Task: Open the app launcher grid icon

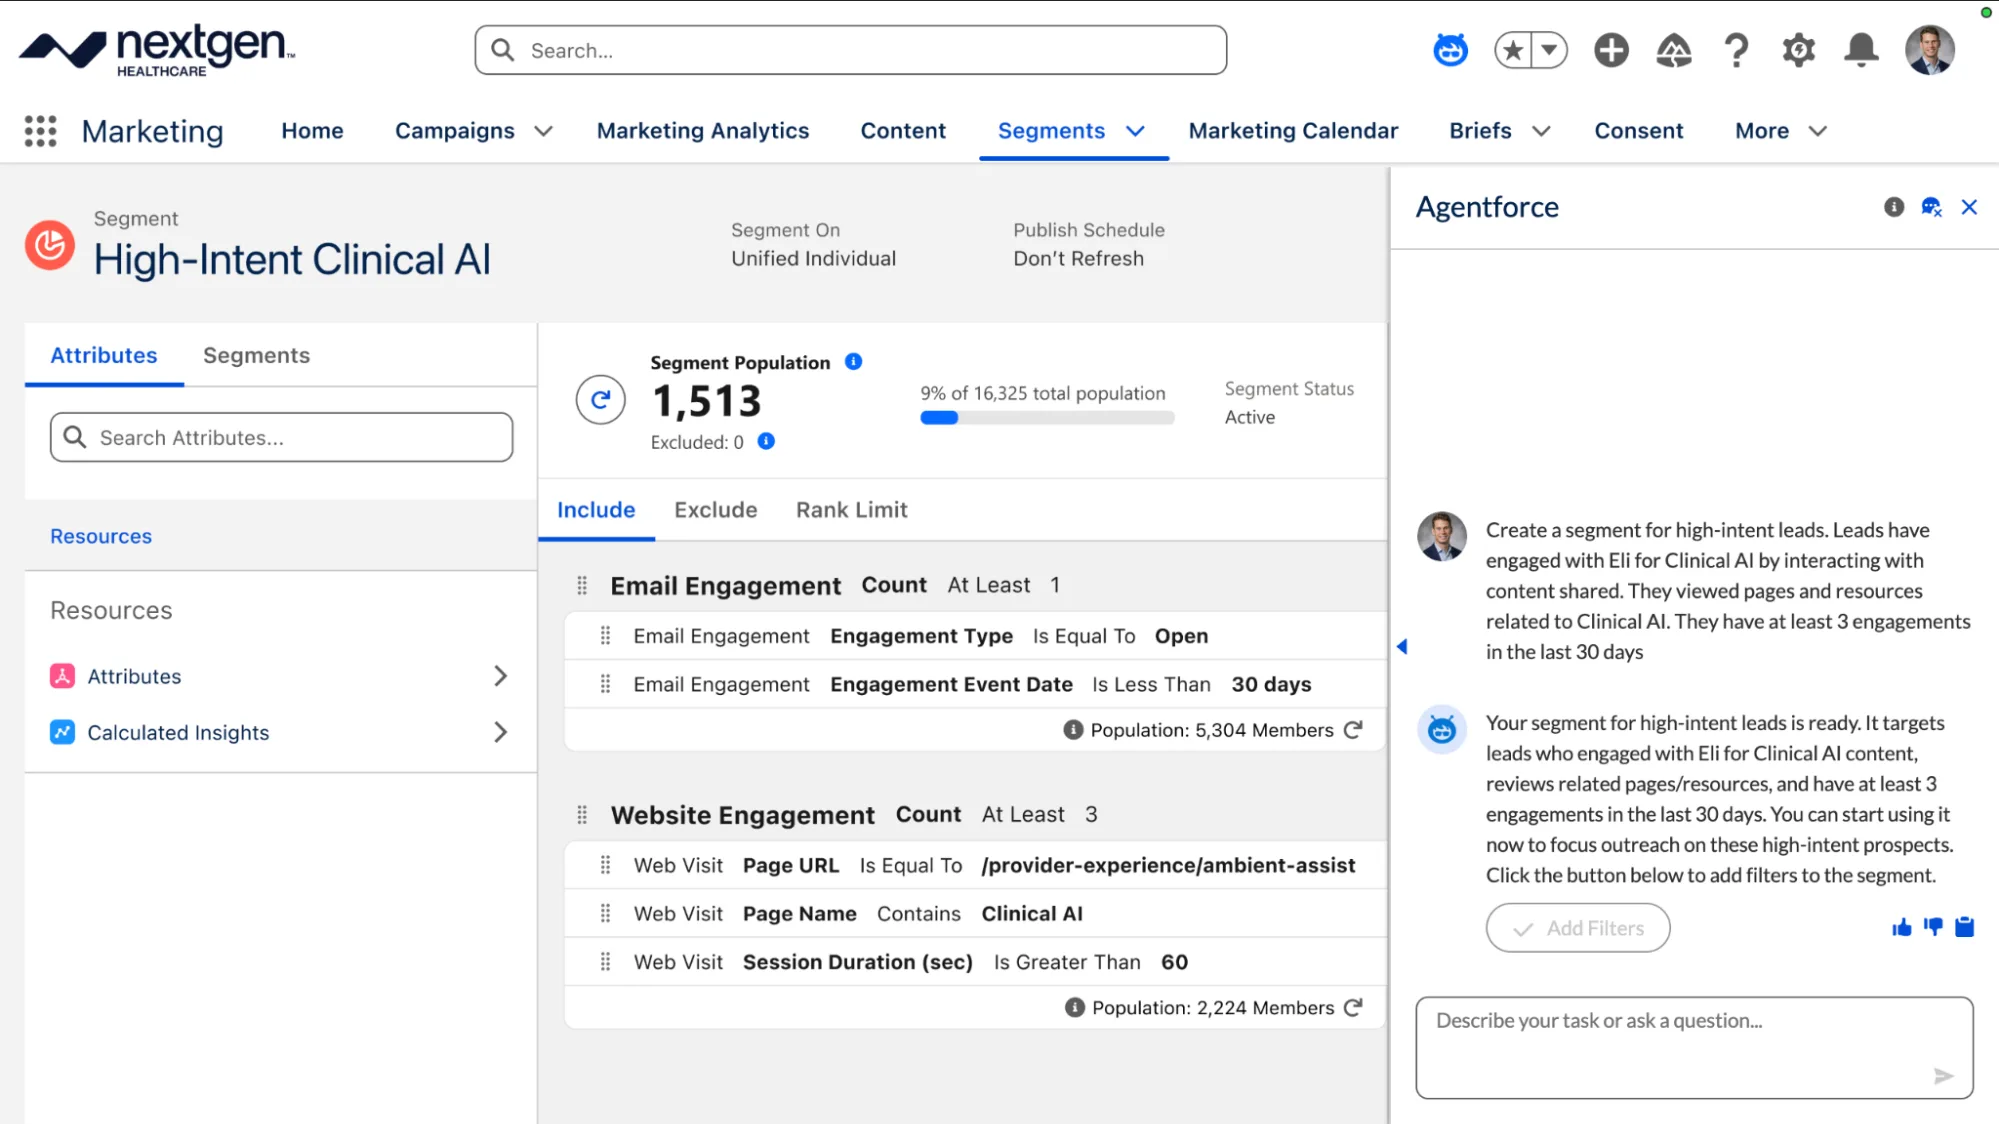Action: (40, 131)
